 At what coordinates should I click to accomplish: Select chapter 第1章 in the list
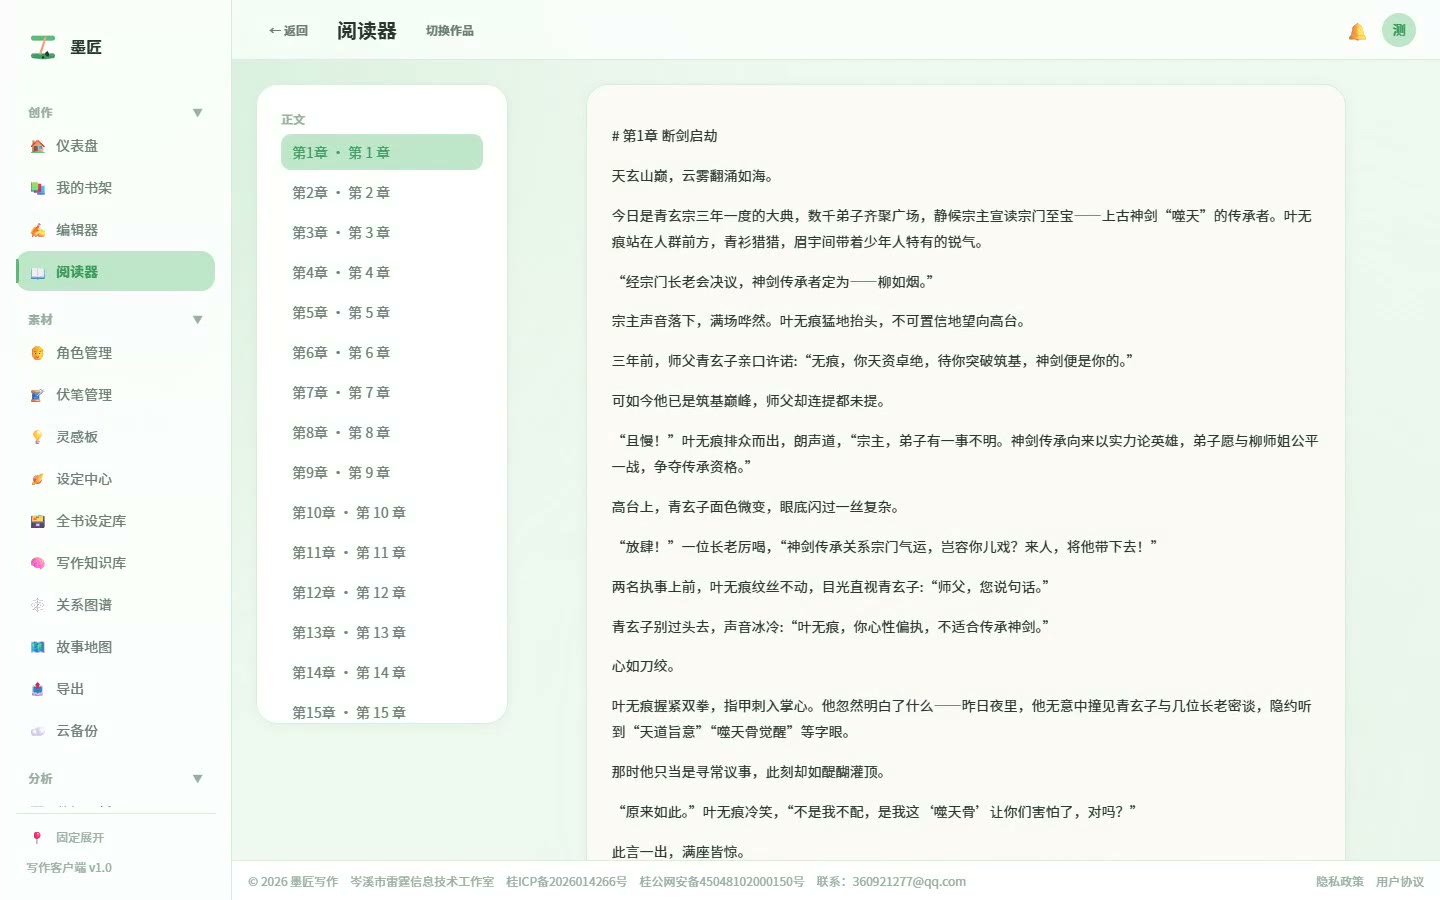[x=382, y=152]
